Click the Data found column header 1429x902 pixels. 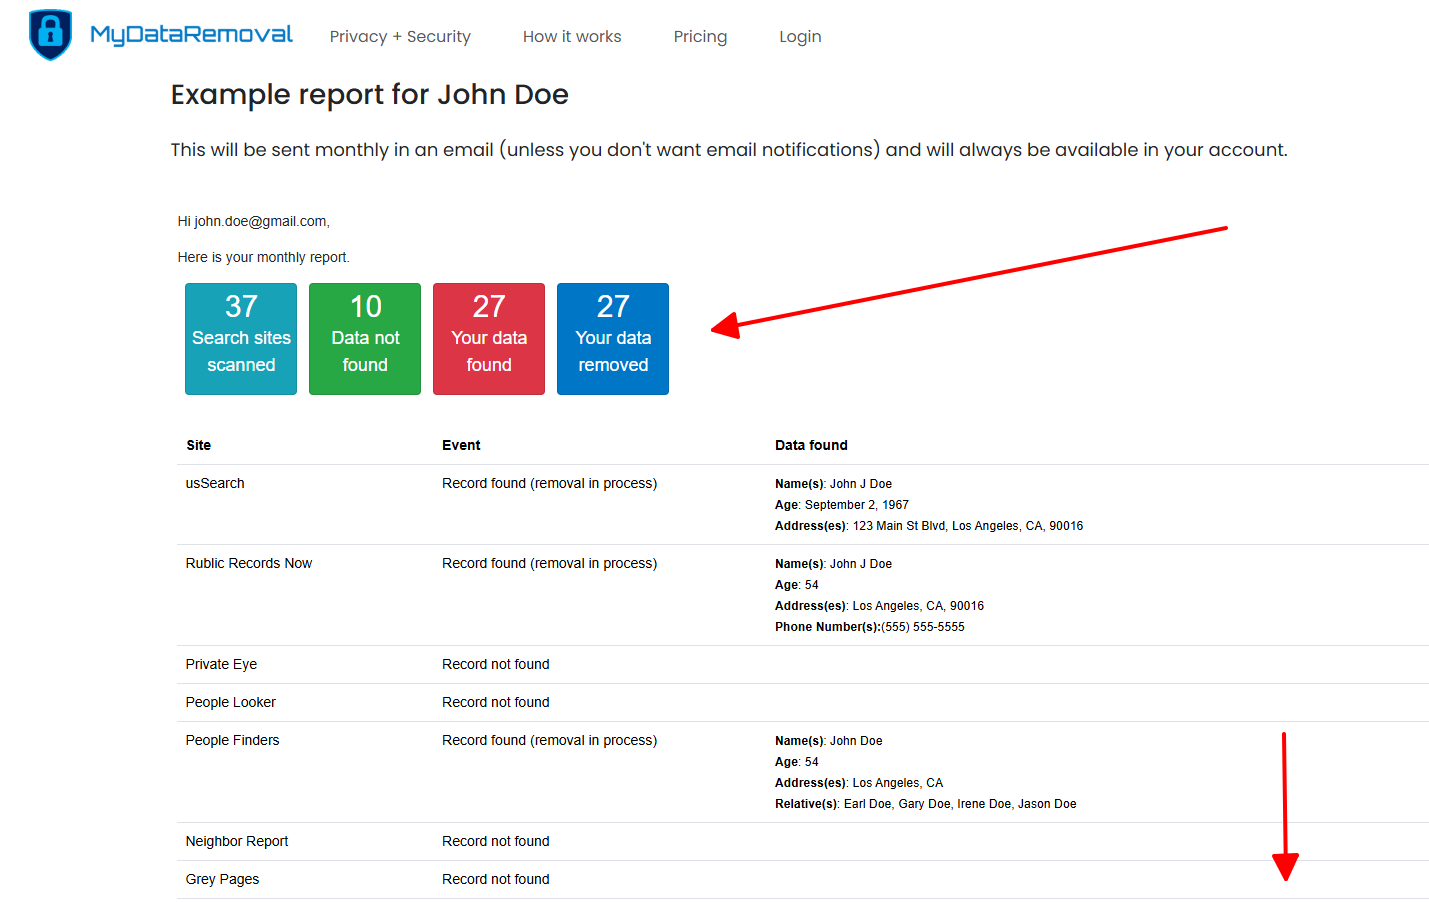[x=811, y=446]
